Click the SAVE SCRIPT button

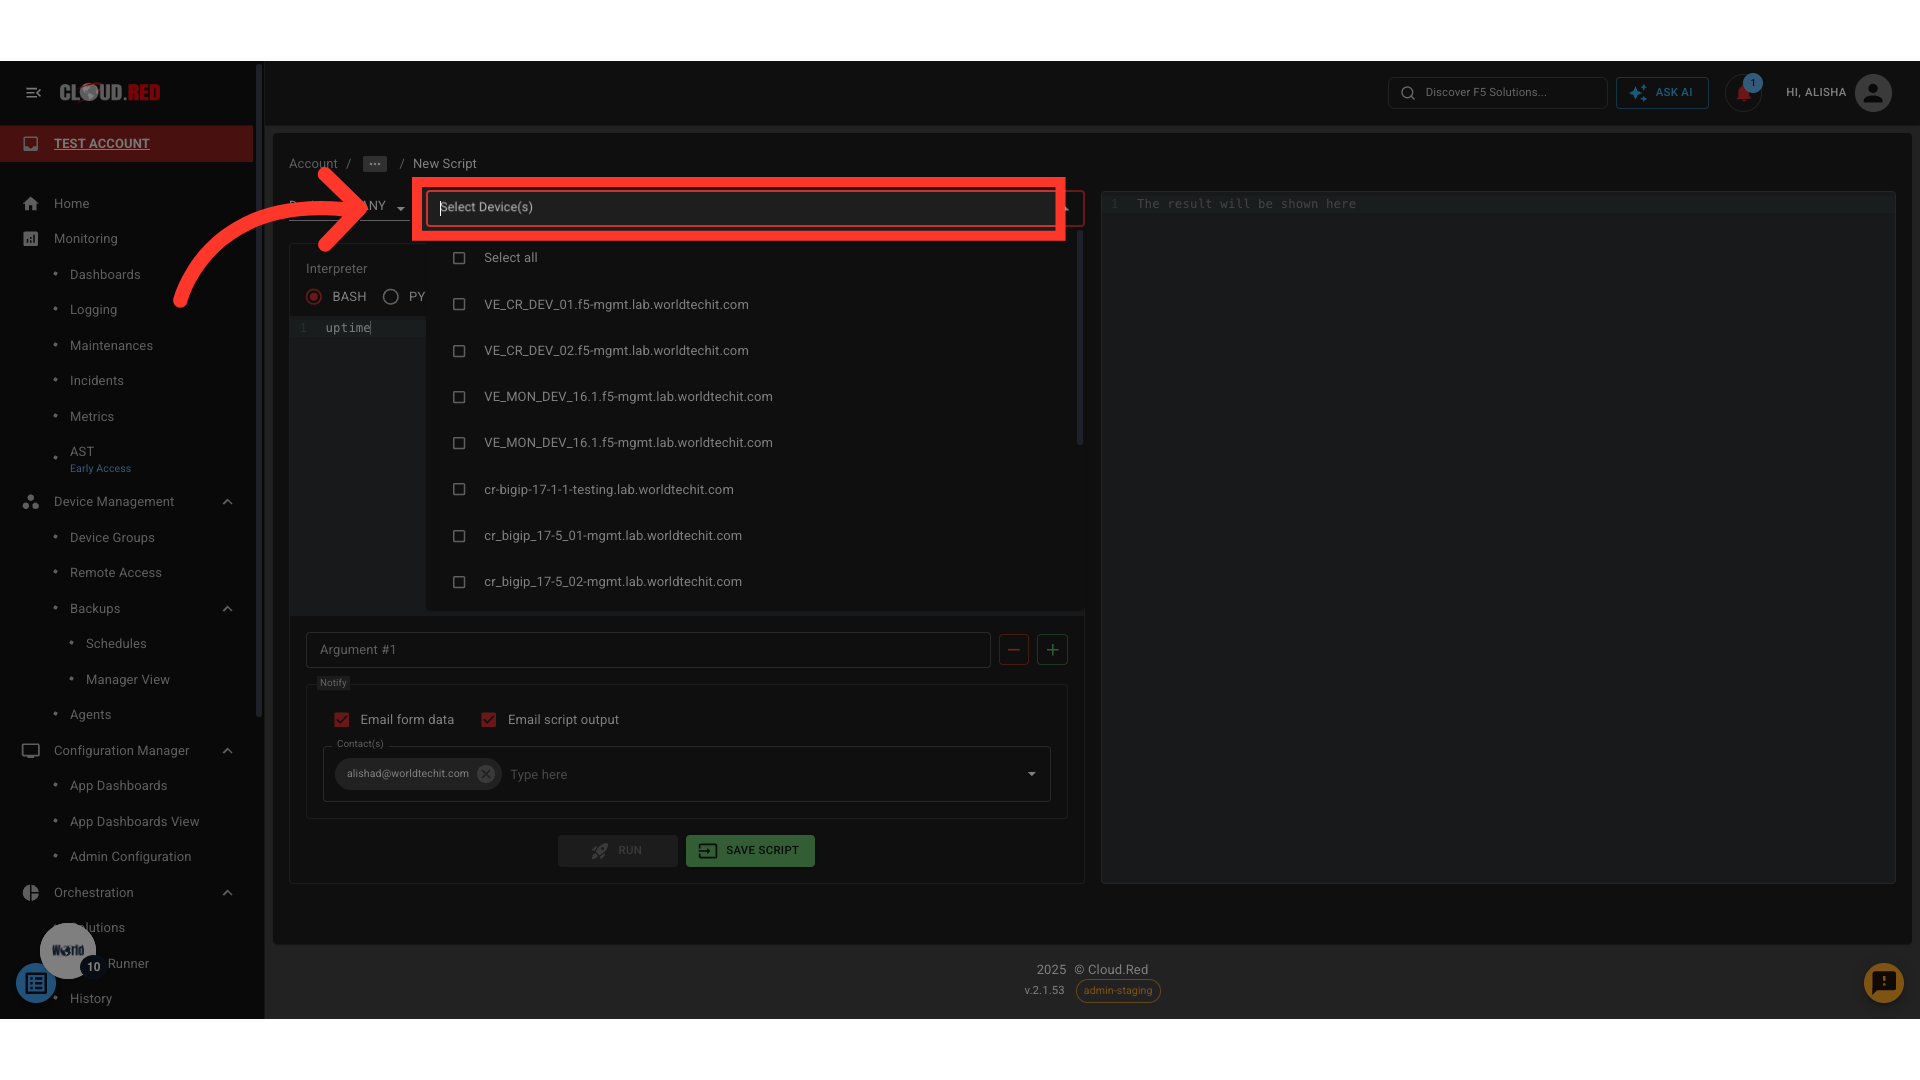coord(750,851)
